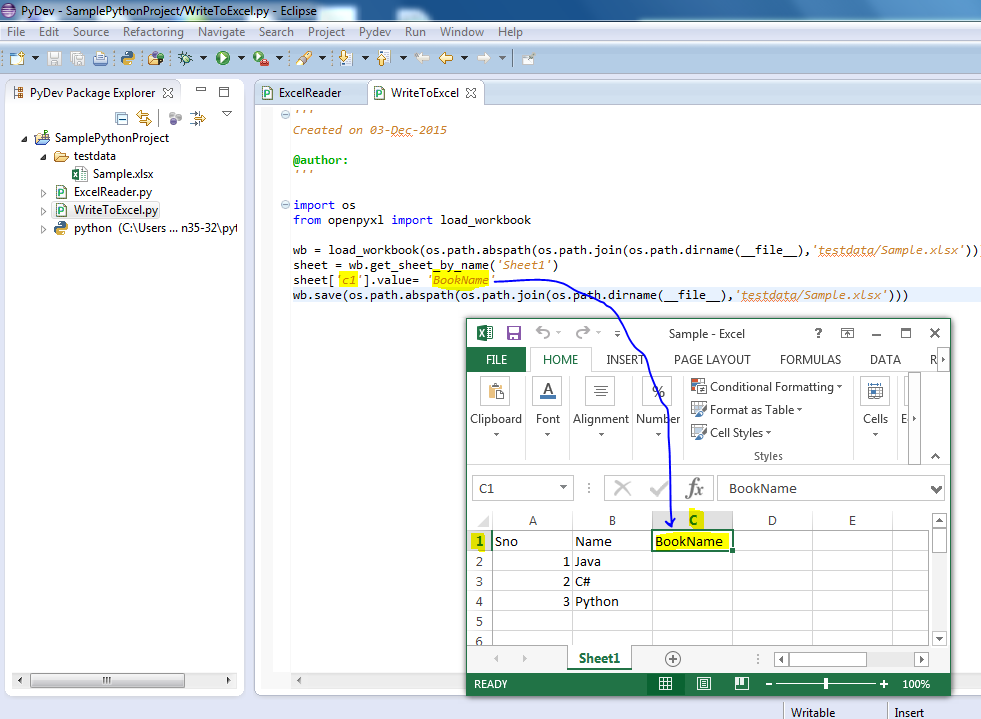Select cell C1 containing BookName

692,540
